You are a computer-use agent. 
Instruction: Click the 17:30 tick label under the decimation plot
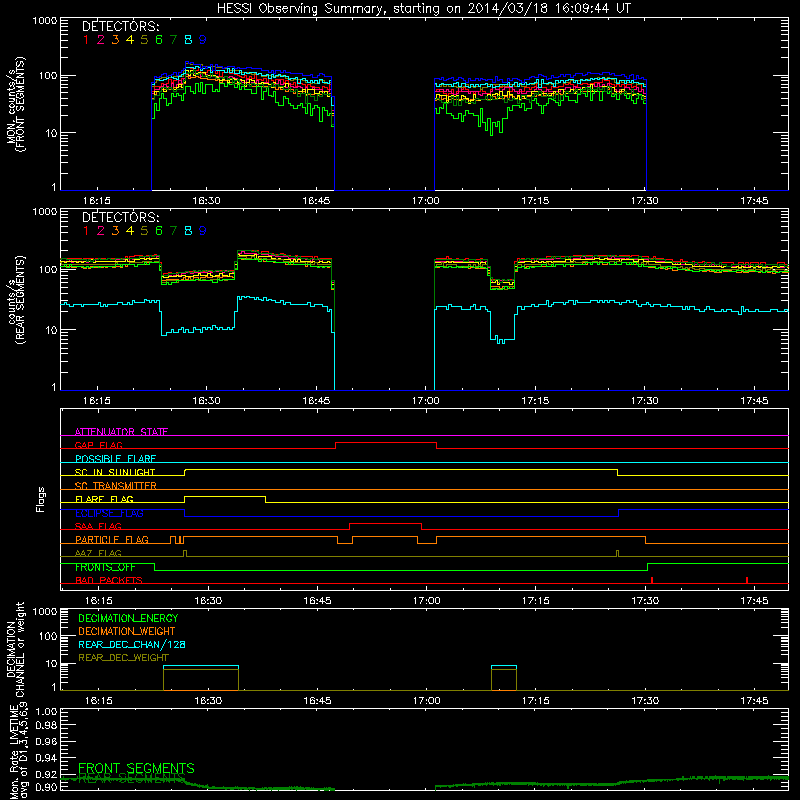click(645, 701)
